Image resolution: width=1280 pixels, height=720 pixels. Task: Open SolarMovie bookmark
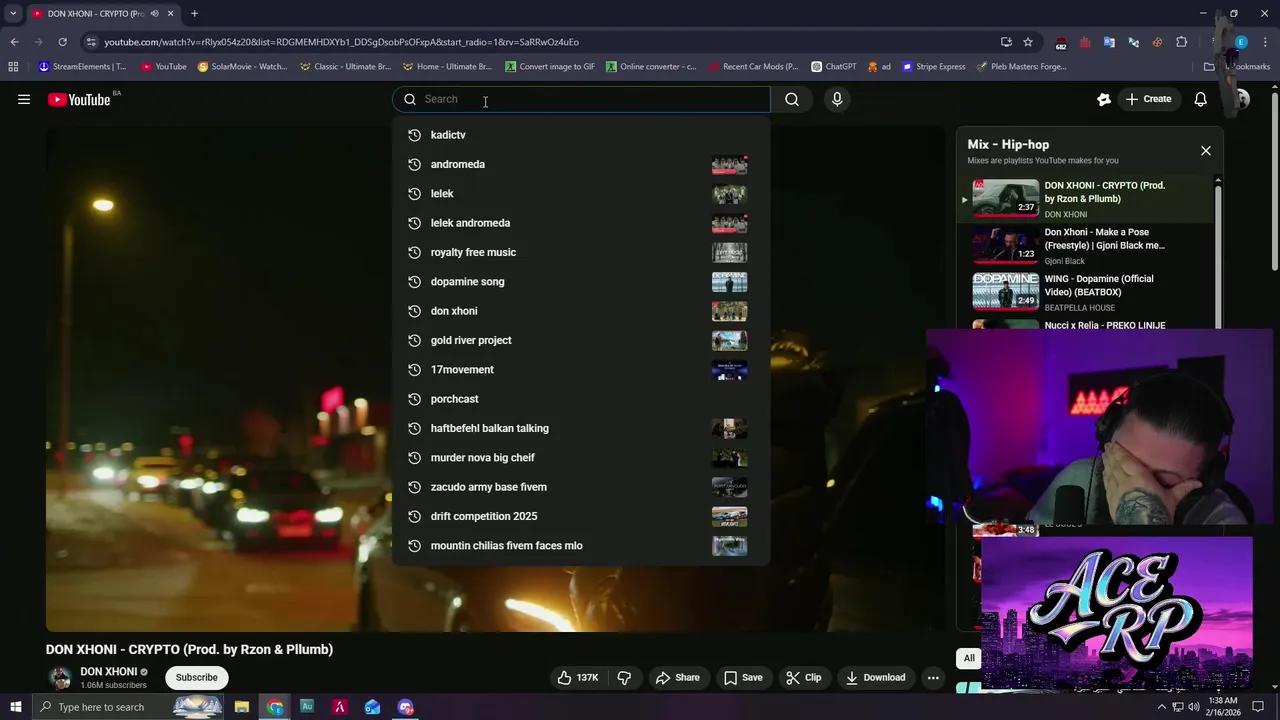pos(242,67)
